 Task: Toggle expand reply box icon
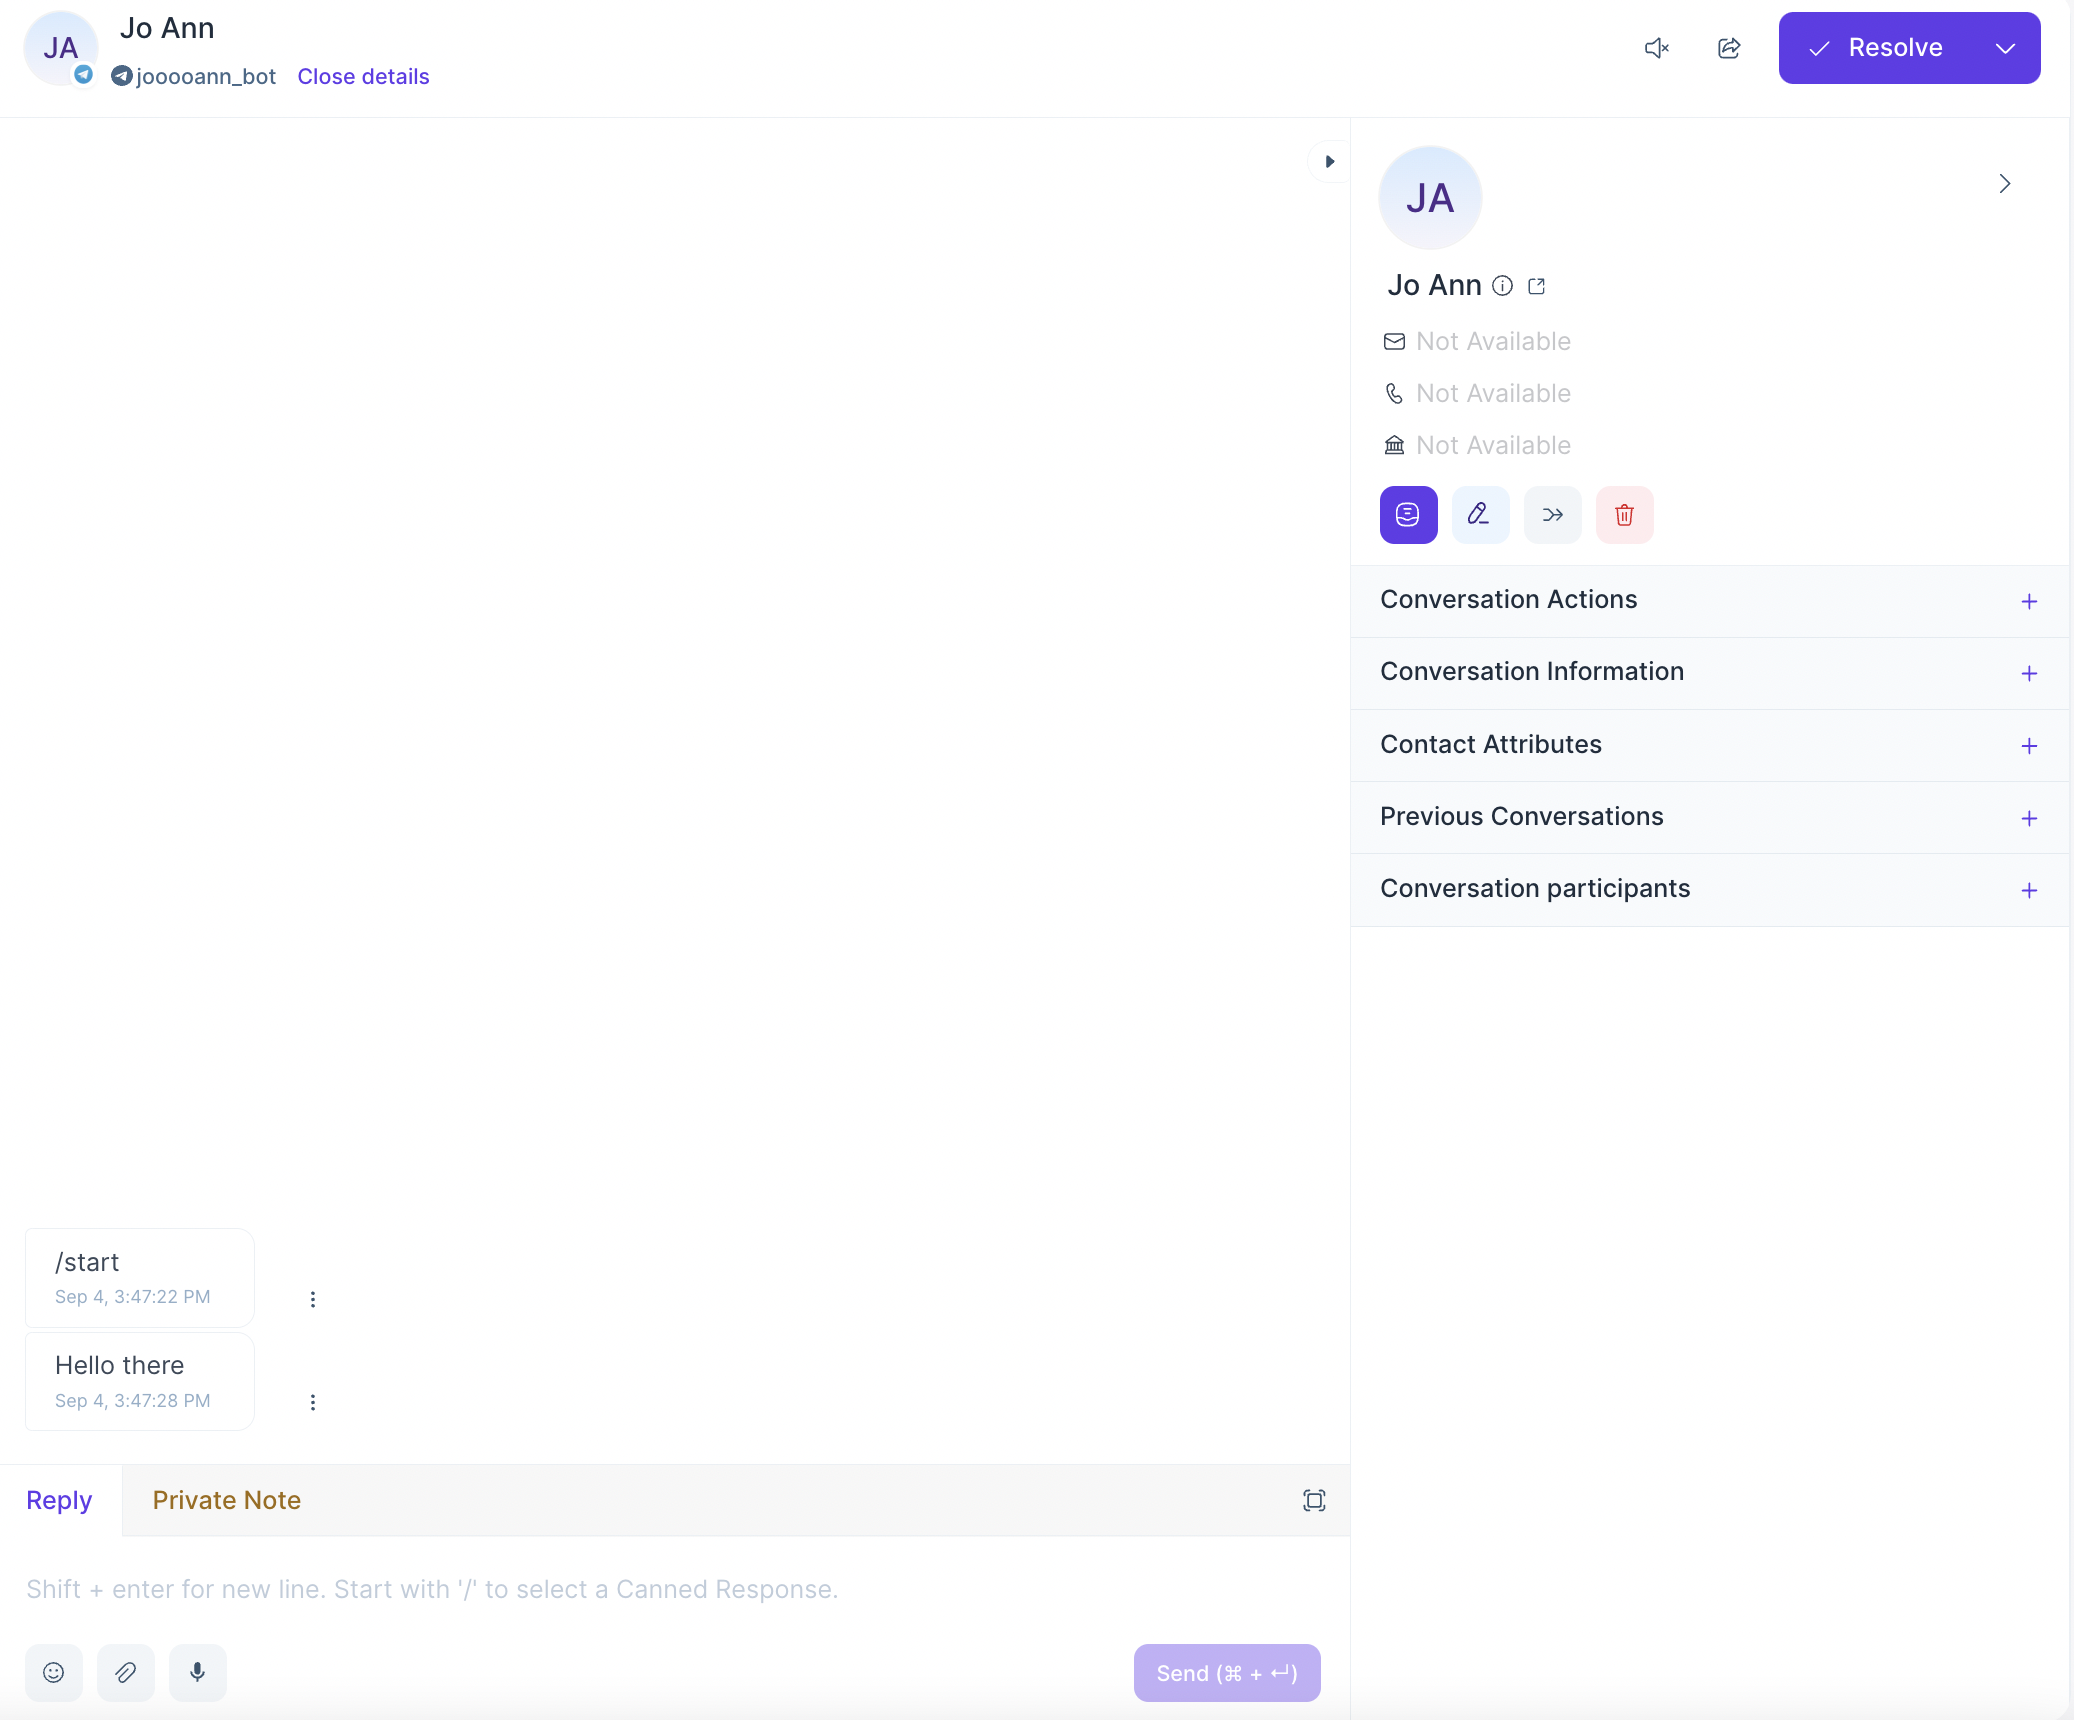click(x=1313, y=1498)
